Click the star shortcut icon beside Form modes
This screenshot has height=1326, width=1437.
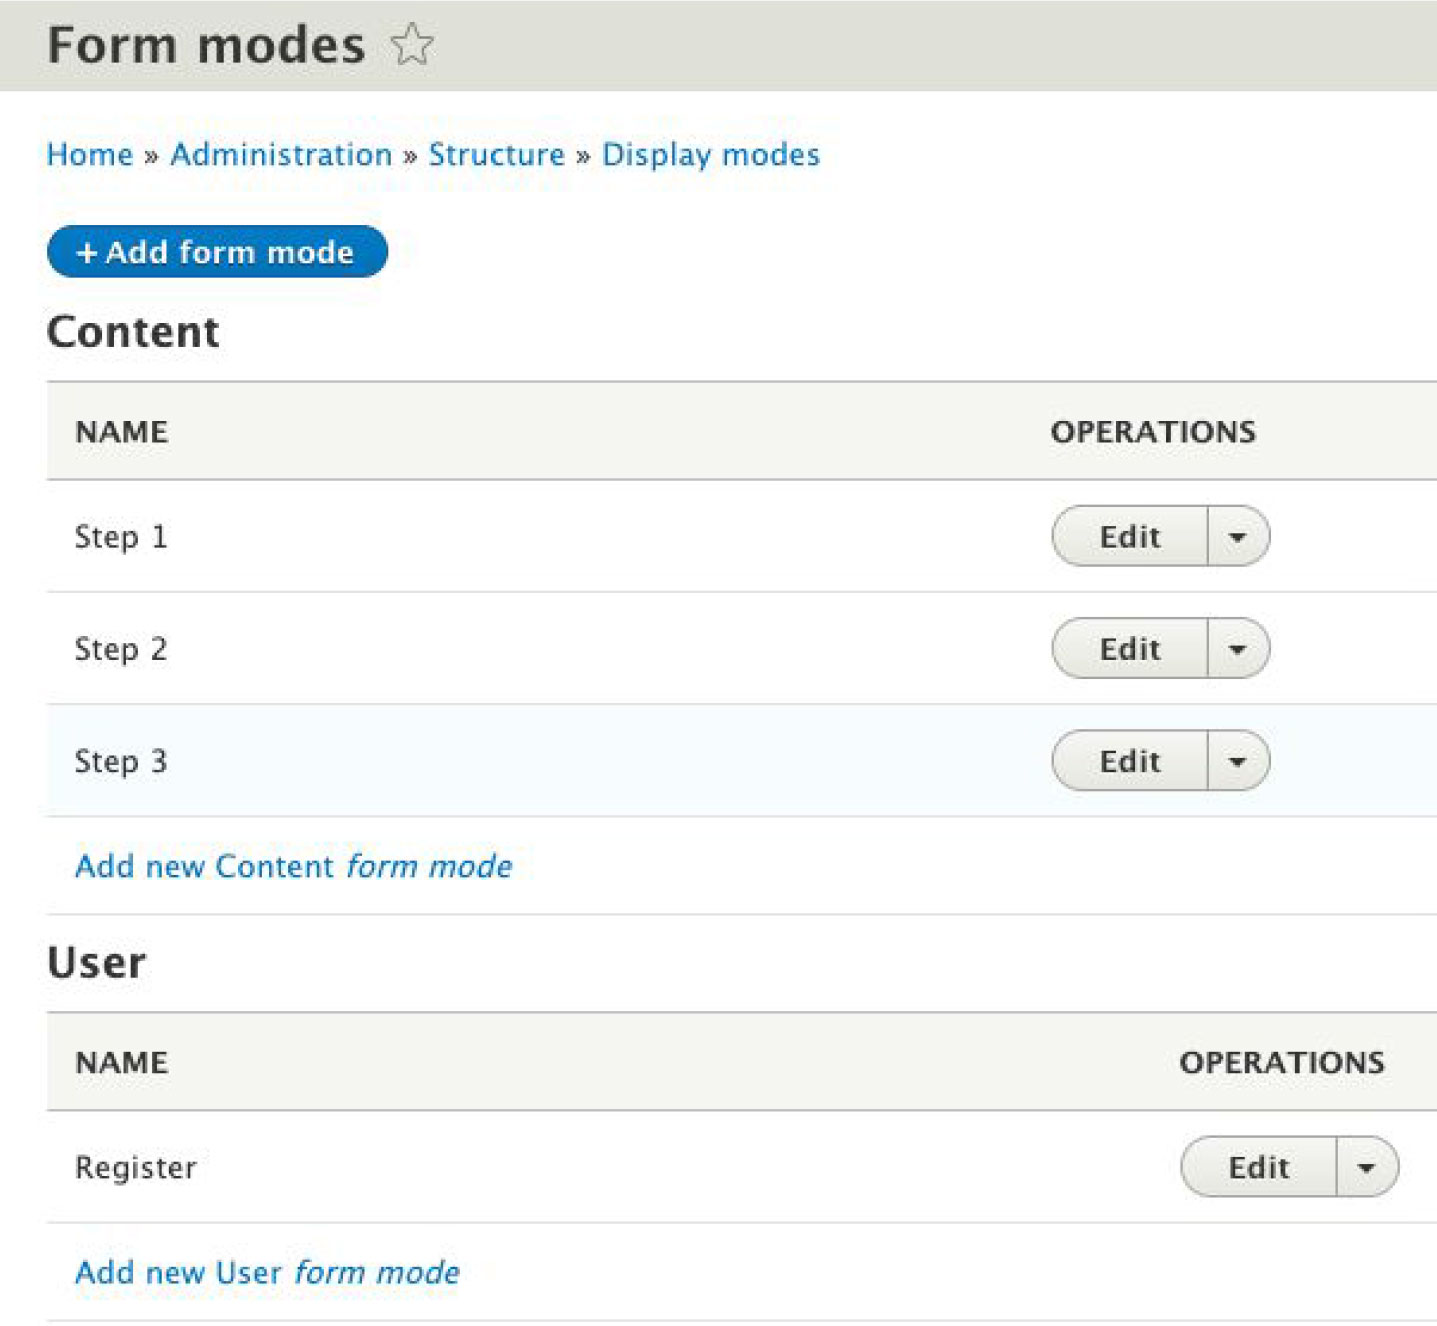(412, 45)
